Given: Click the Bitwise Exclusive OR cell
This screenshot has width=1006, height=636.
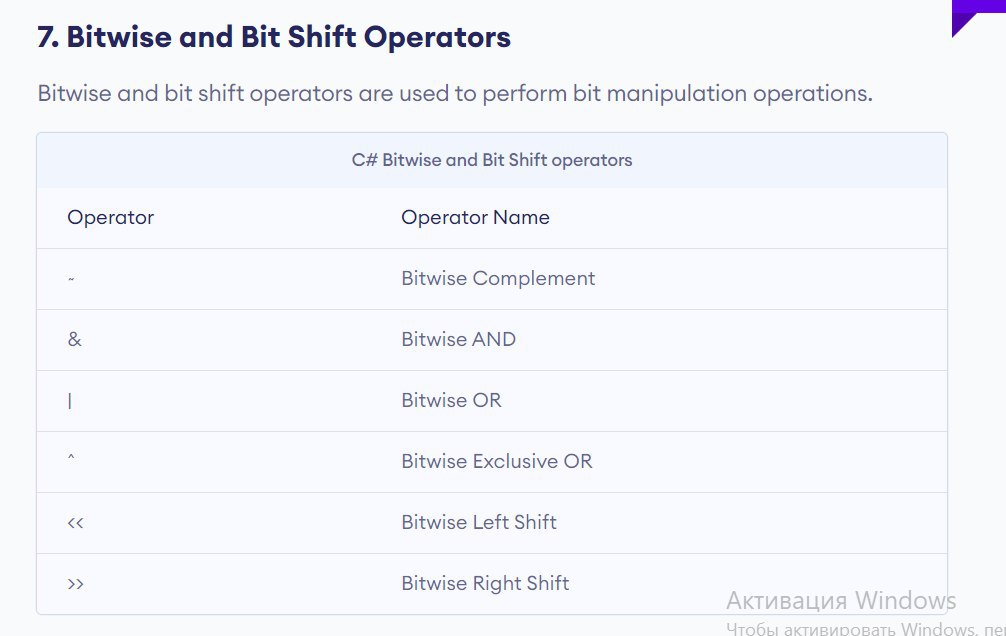Looking at the screenshot, I should pos(497,461).
